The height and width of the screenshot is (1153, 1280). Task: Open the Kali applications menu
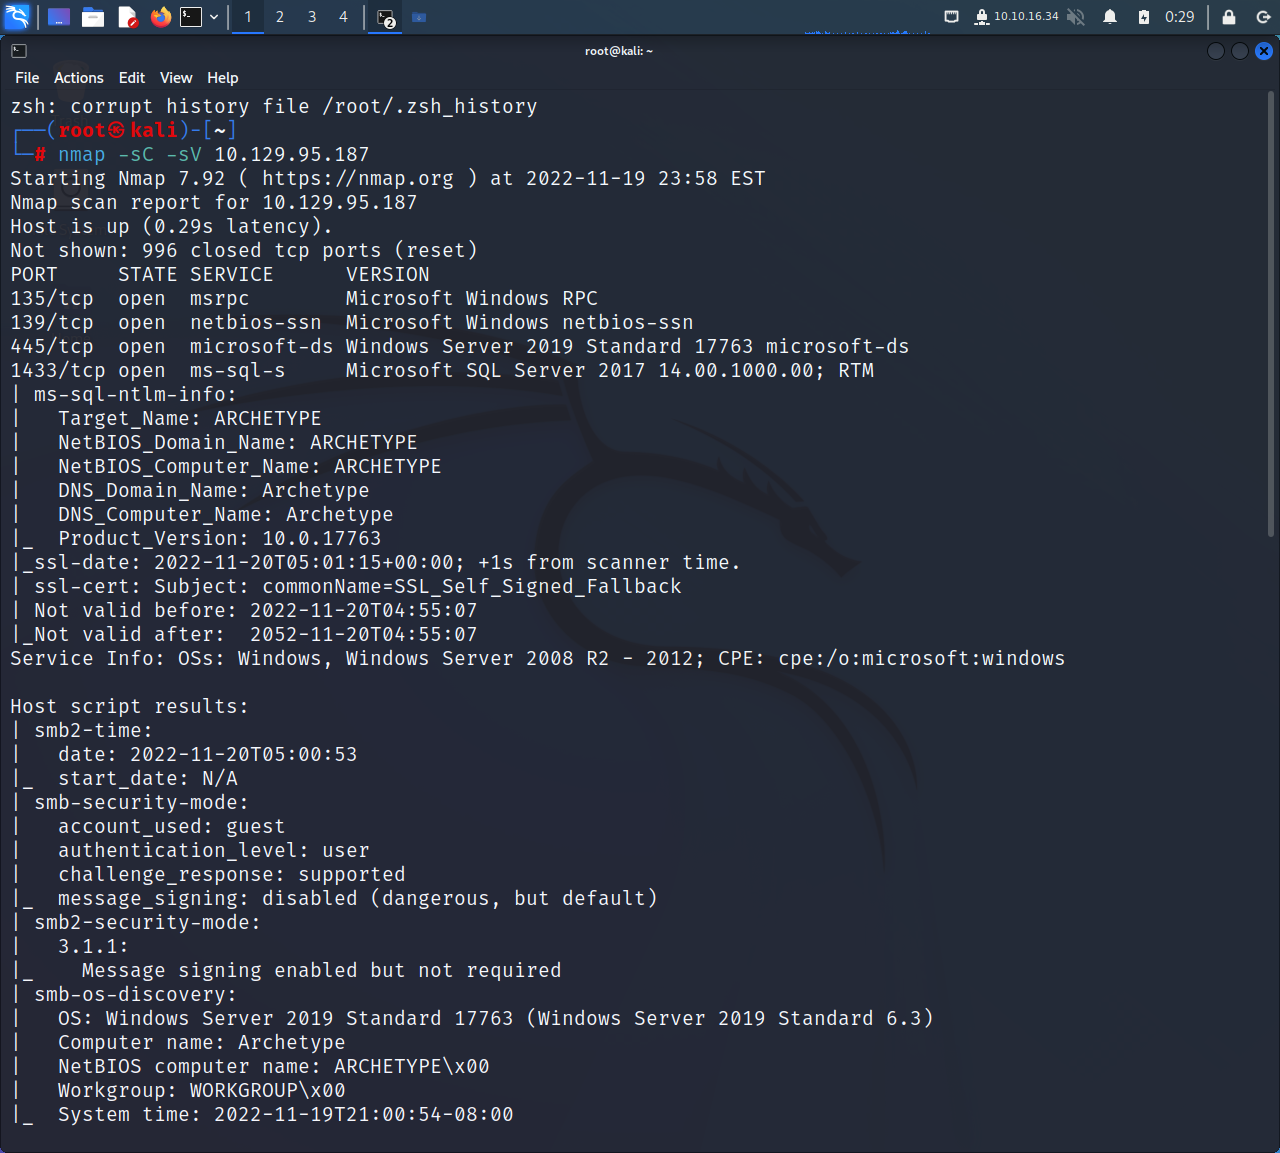pos(17,17)
